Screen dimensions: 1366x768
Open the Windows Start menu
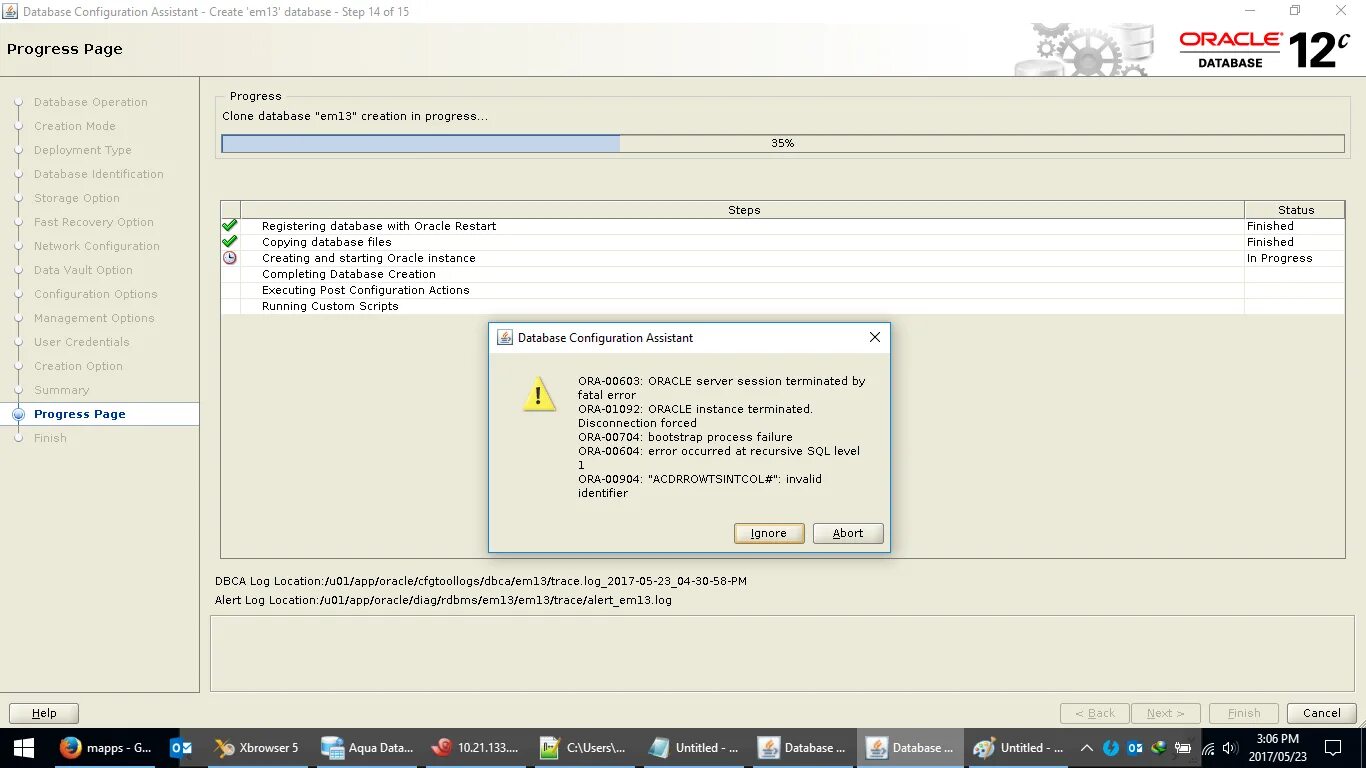coord(23,748)
